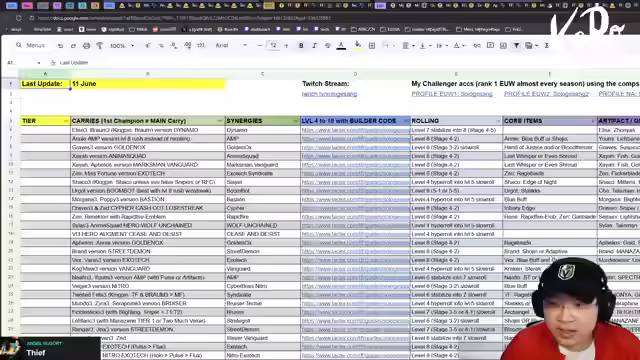Select the 'Marksman Vanguard' synergy cell
The image size is (640, 360).
(x=263, y=165)
